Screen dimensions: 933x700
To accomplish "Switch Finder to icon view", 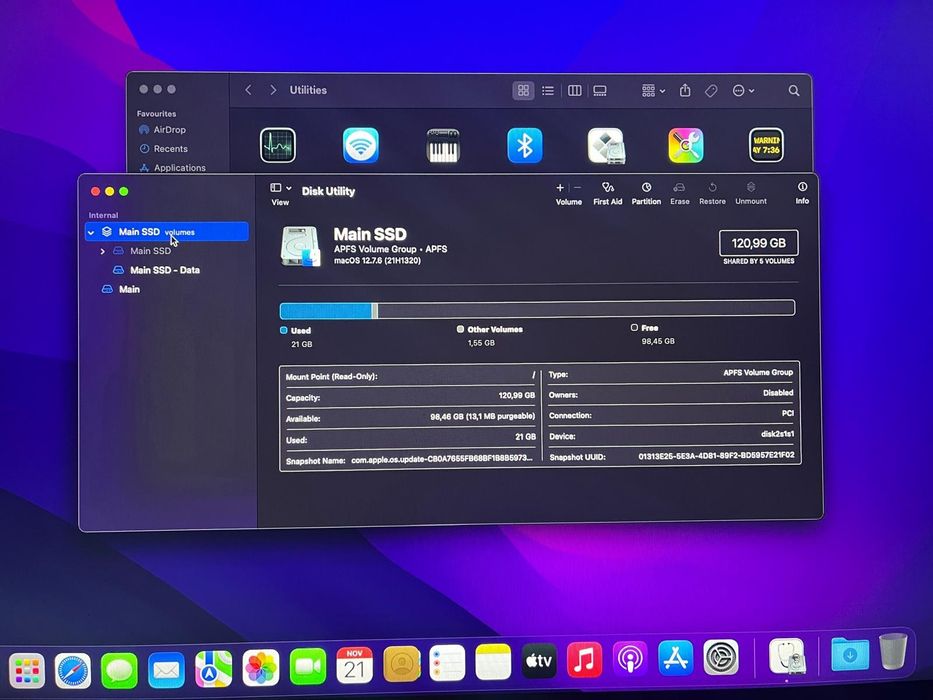I will [x=523, y=90].
